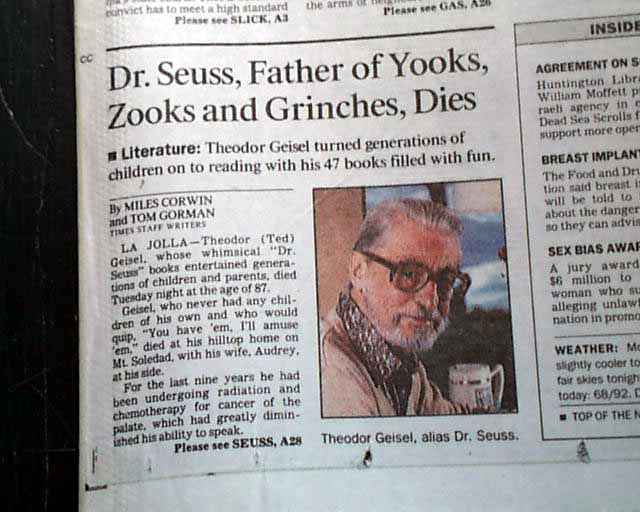Click the square bullet before 'Literature:'
The height and width of the screenshot is (512, 640).
tap(113, 156)
